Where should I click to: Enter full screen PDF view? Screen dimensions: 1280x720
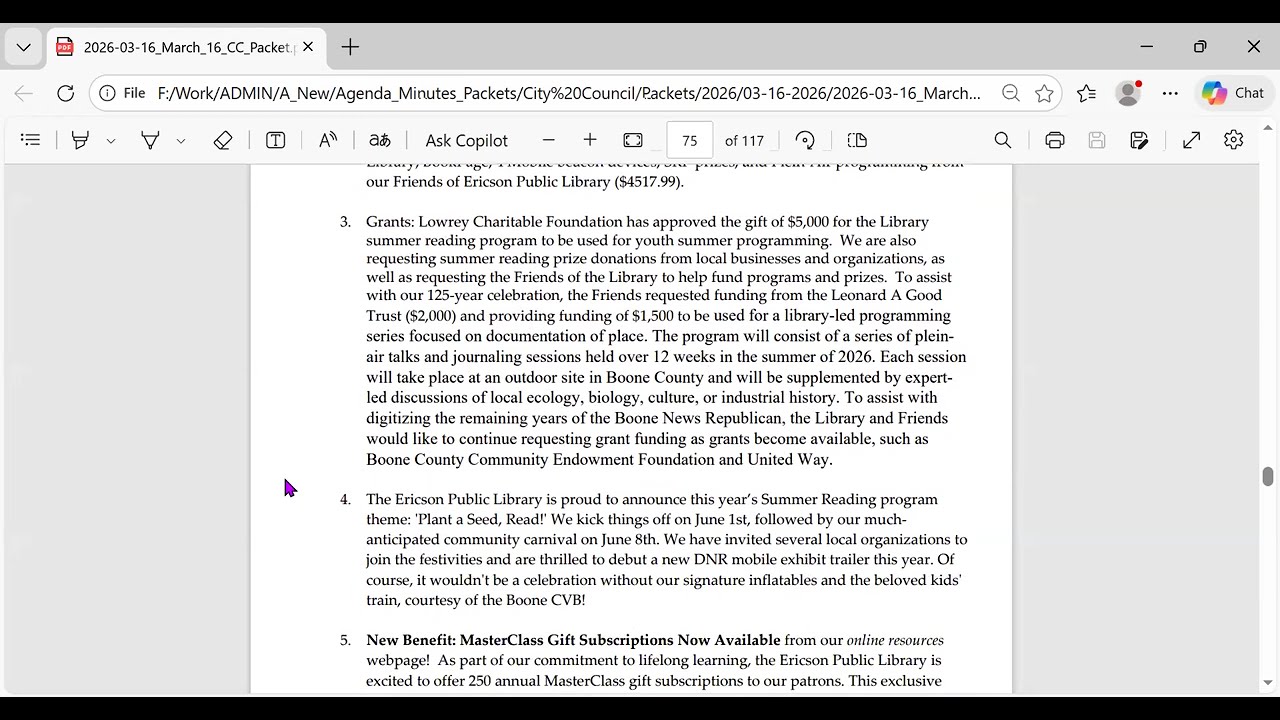[x=1191, y=141]
